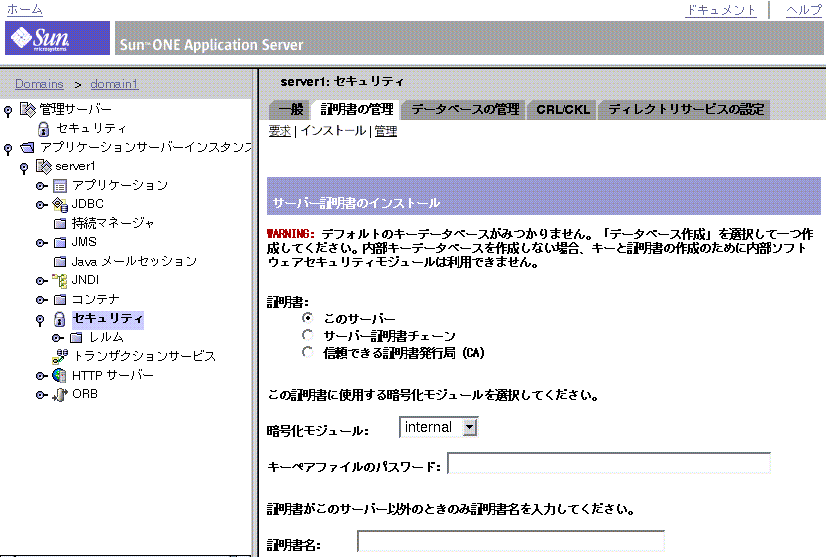Expand the JMS tree node
826x557 pixels.
[42, 243]
